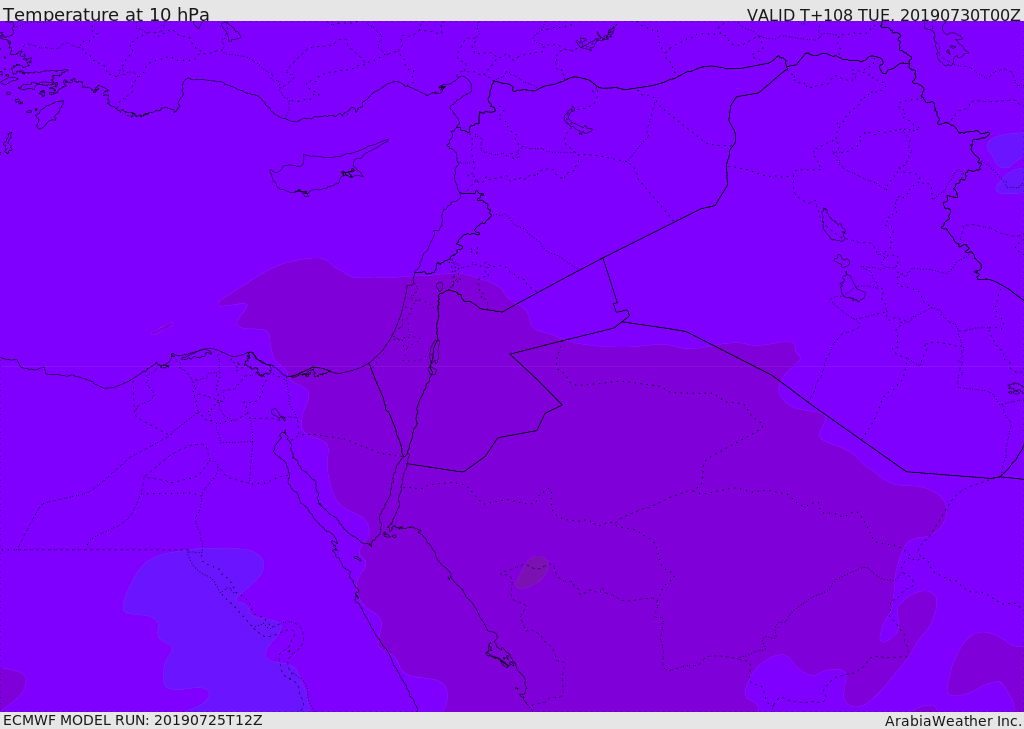Click the 'VALID T+108 TUE. 20190730T00Z' label
1024x729 pixels.
pyautogui.click(x=884, y=15)
